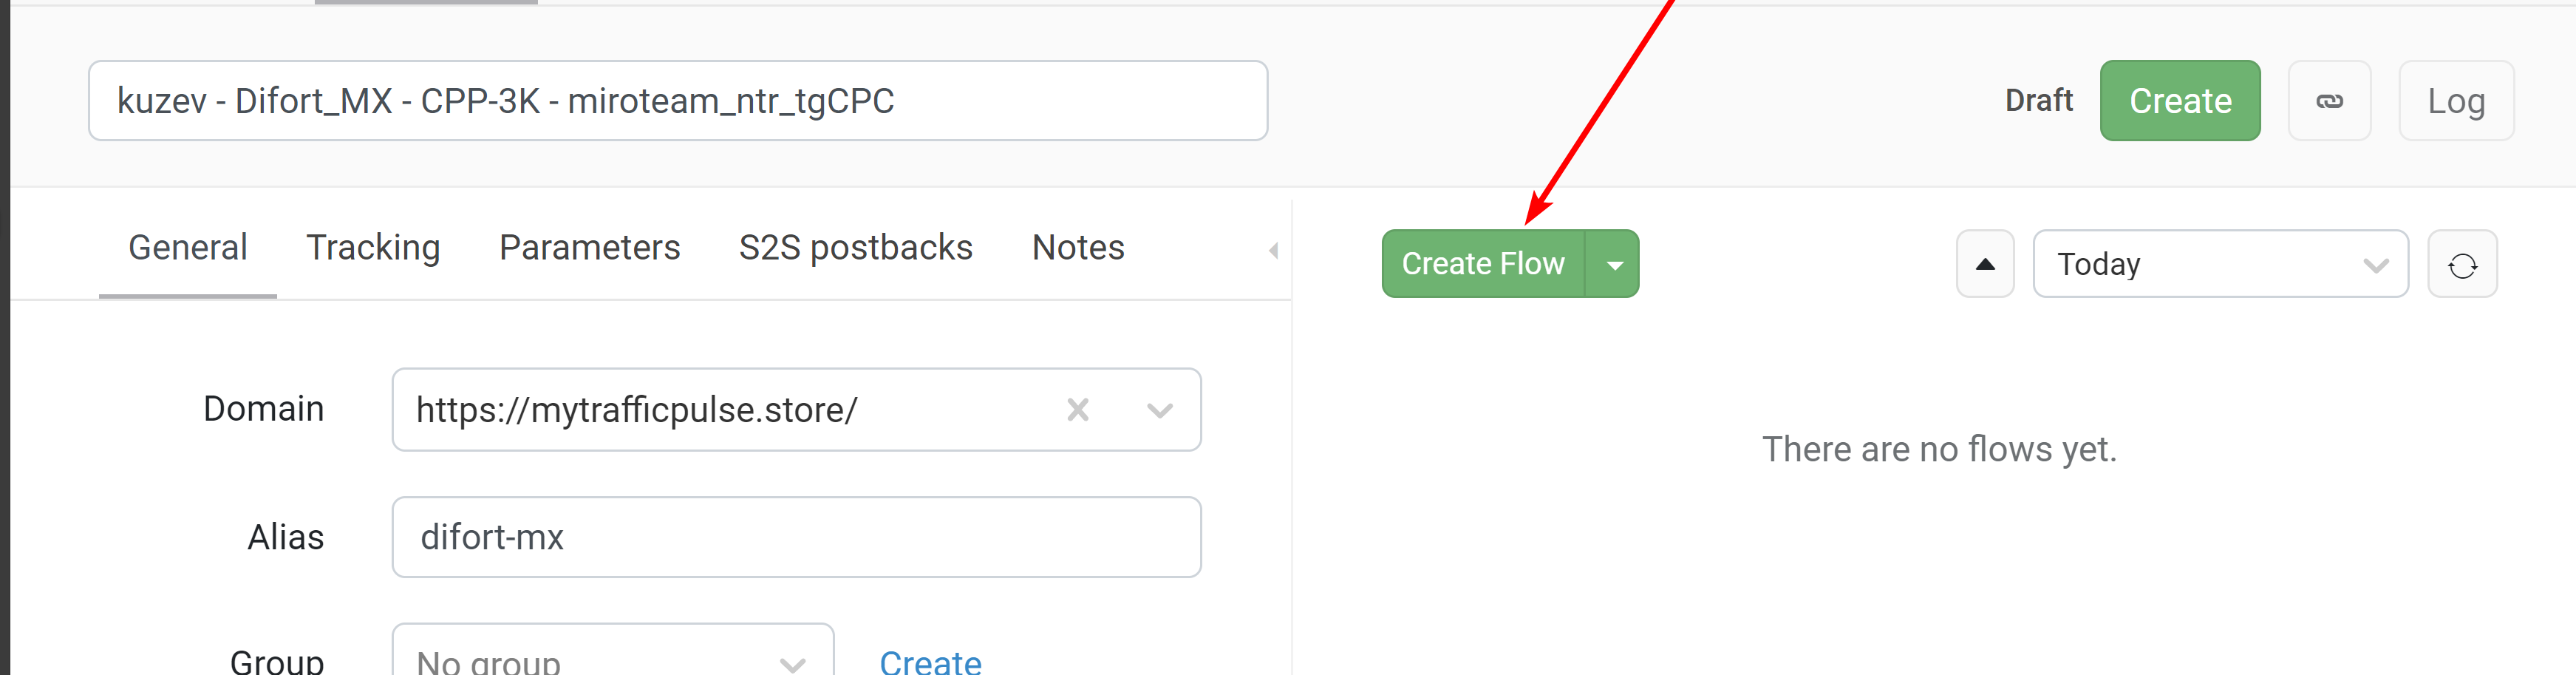Click the green Create campaign button
This screenshot has width=2576, height=675.
tap(2180, 101)
